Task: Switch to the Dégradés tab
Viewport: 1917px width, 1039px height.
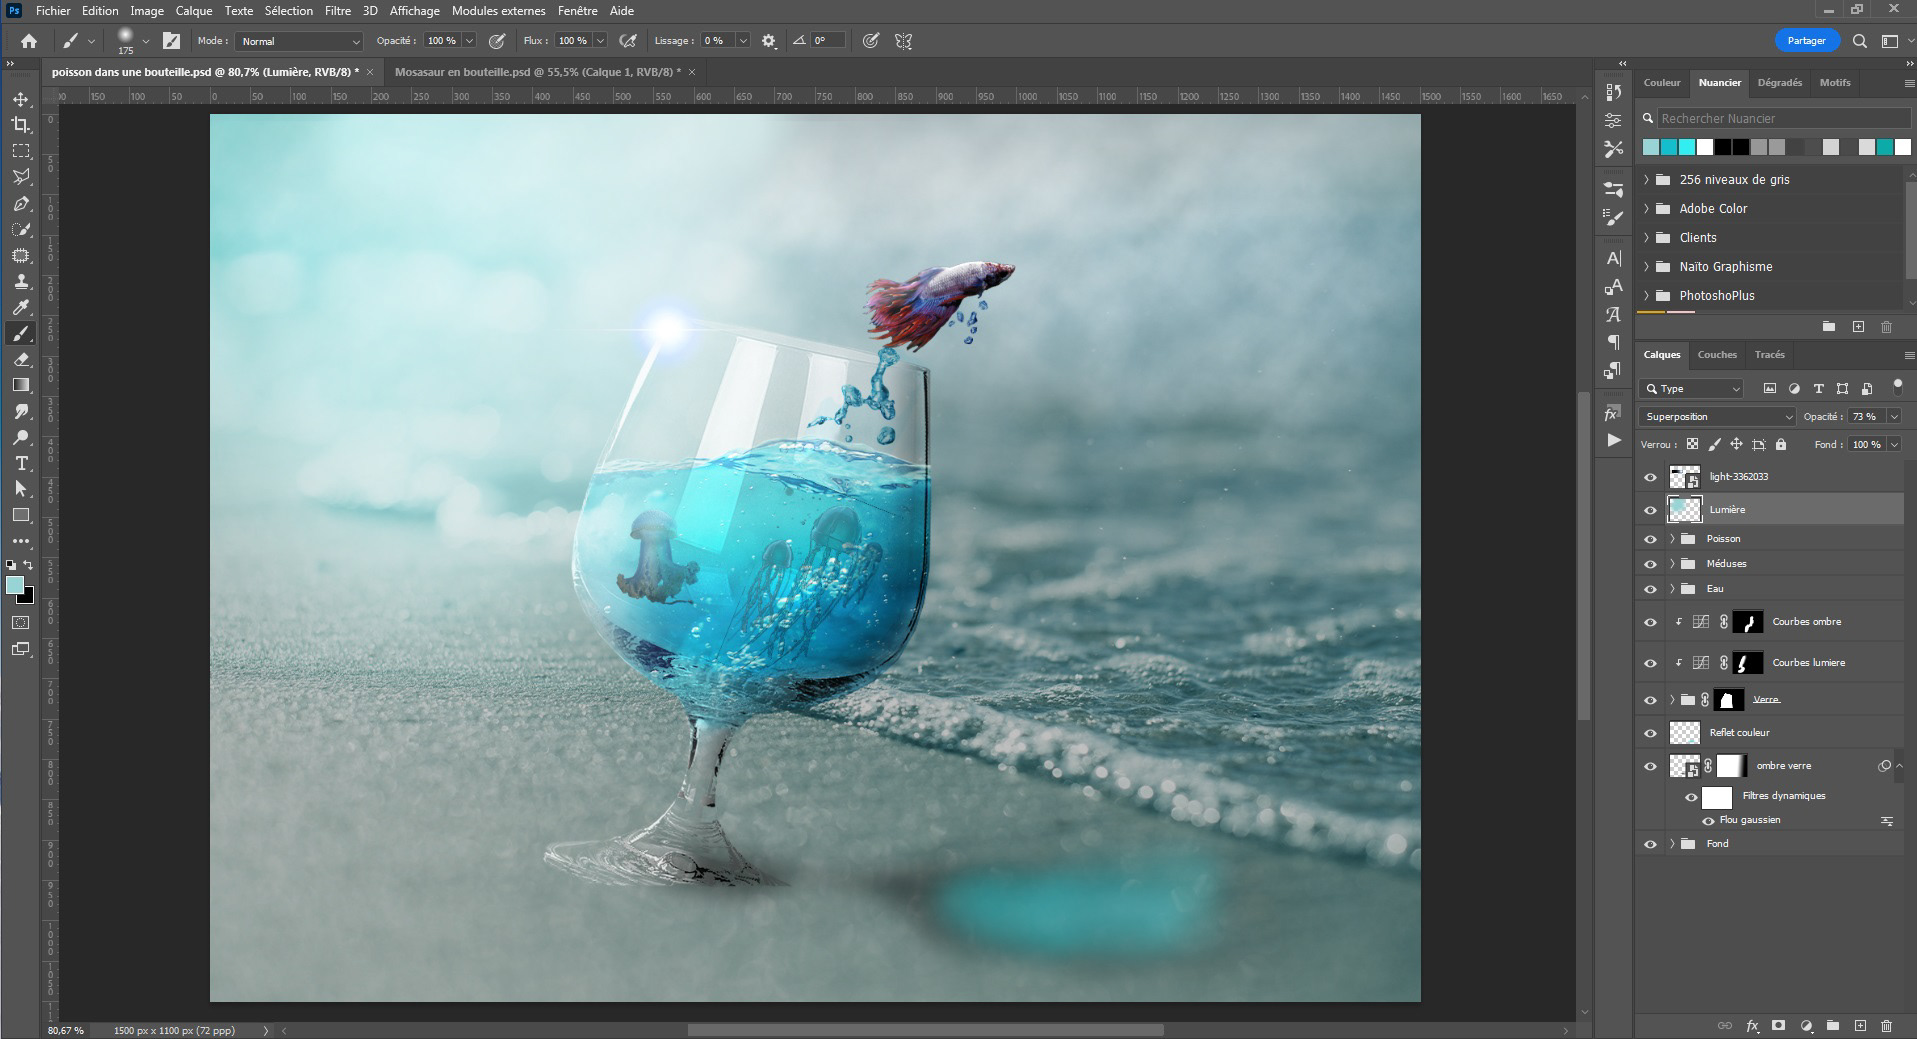Action: (1779, 83)
